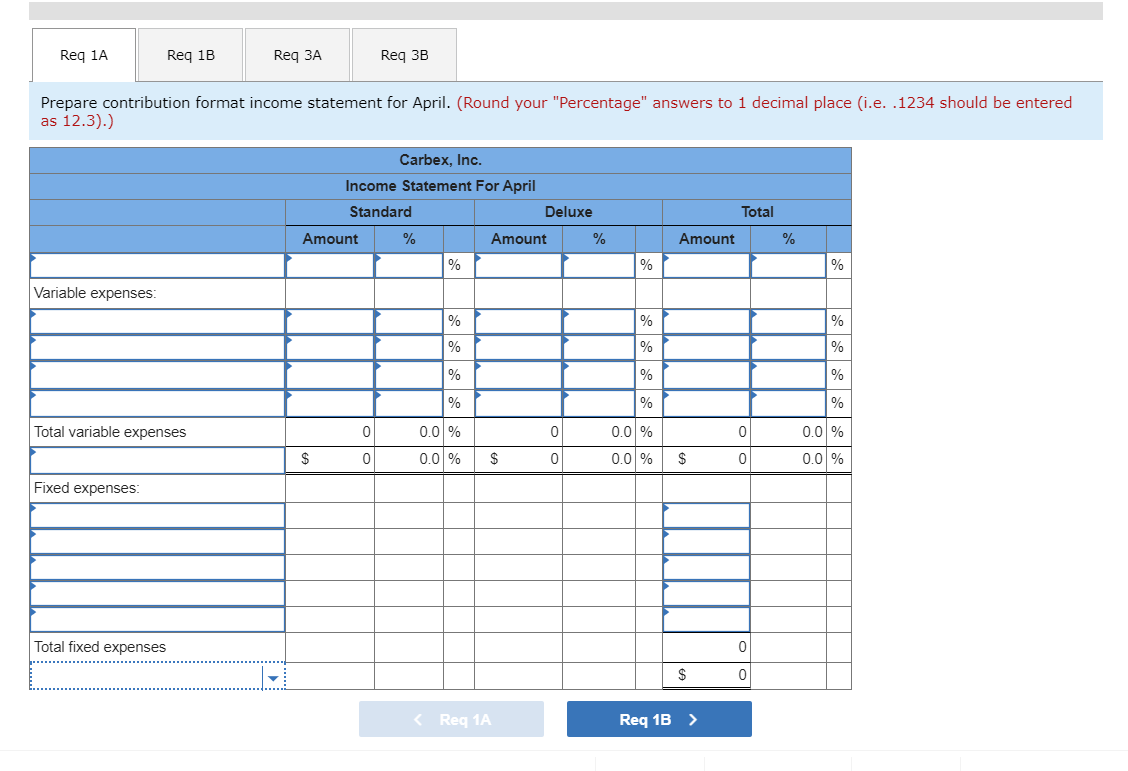Select Standard Amount for second variable expense

(x=330, y=347)
